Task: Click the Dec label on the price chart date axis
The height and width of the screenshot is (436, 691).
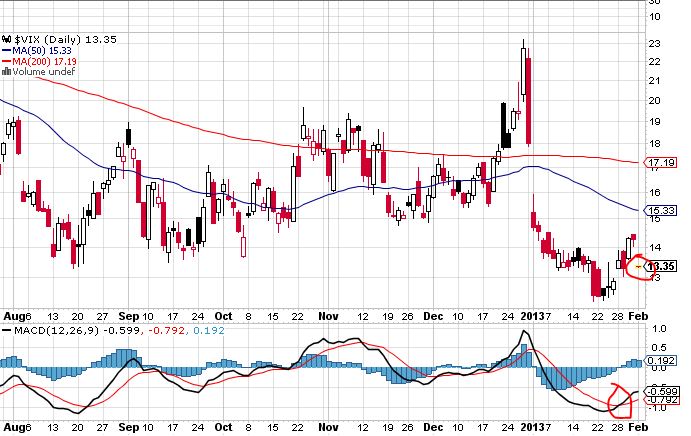Action: click(x=433, y=317)
